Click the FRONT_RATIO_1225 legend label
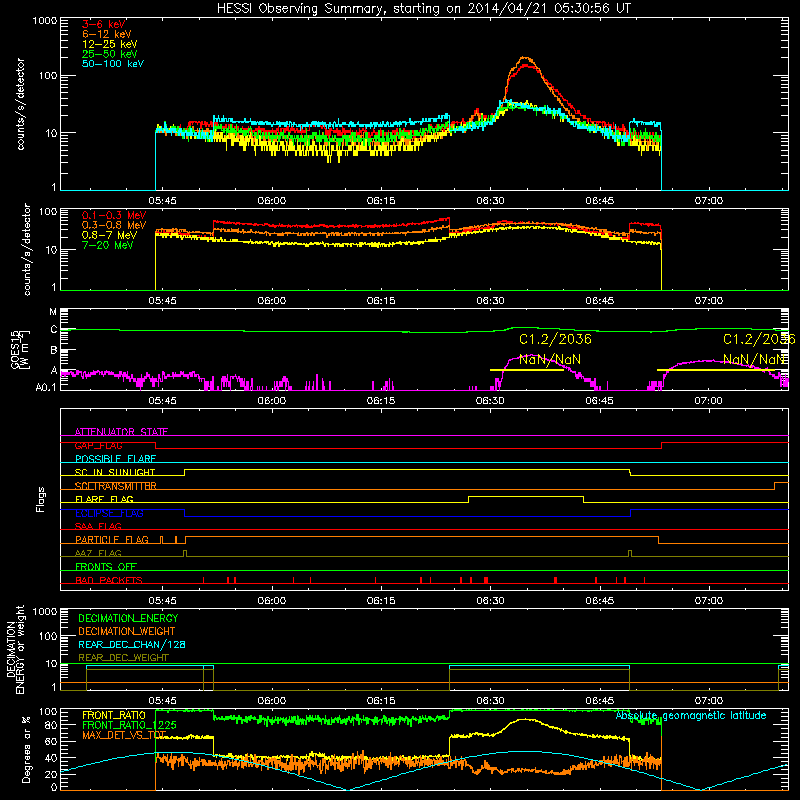The width and height of the screenshot is (800, 800). (129, 726)
